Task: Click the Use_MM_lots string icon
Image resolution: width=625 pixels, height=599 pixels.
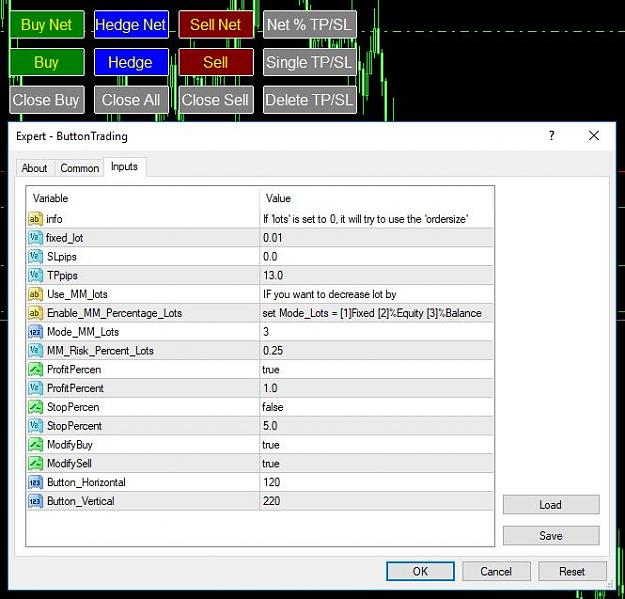Action: (x=35, y=294)
